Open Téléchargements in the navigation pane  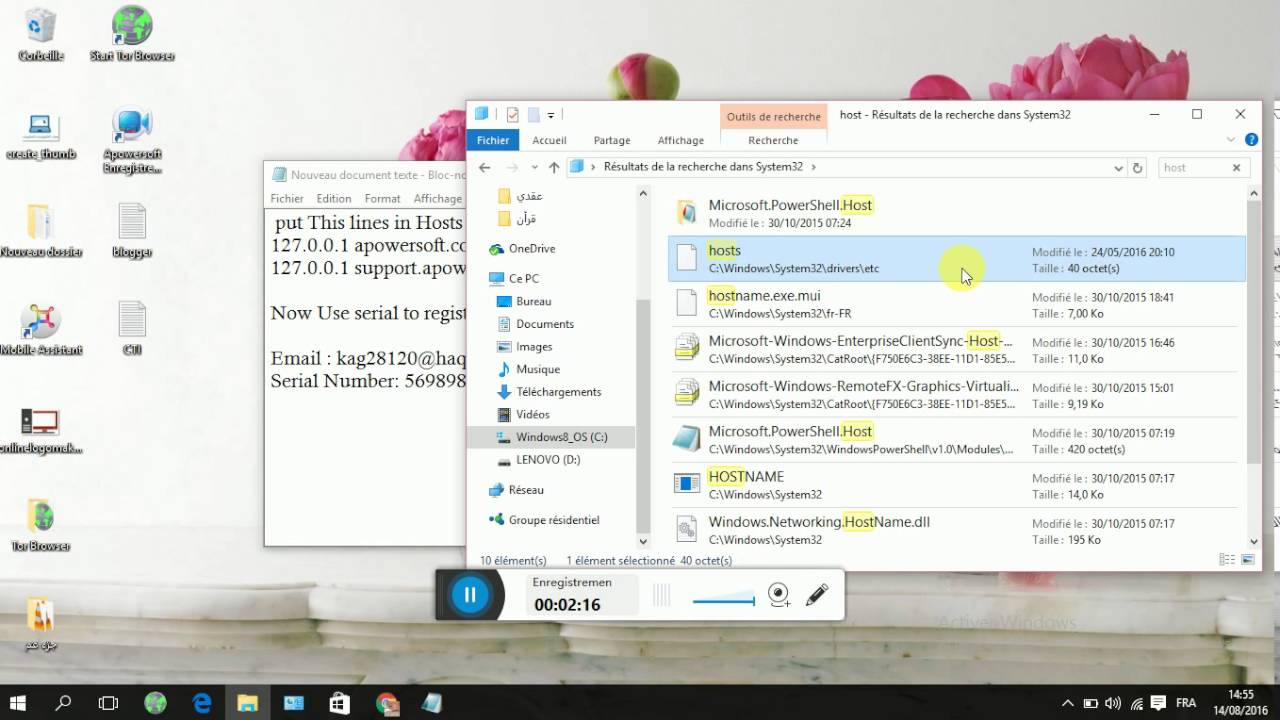[x=558, y=392]
